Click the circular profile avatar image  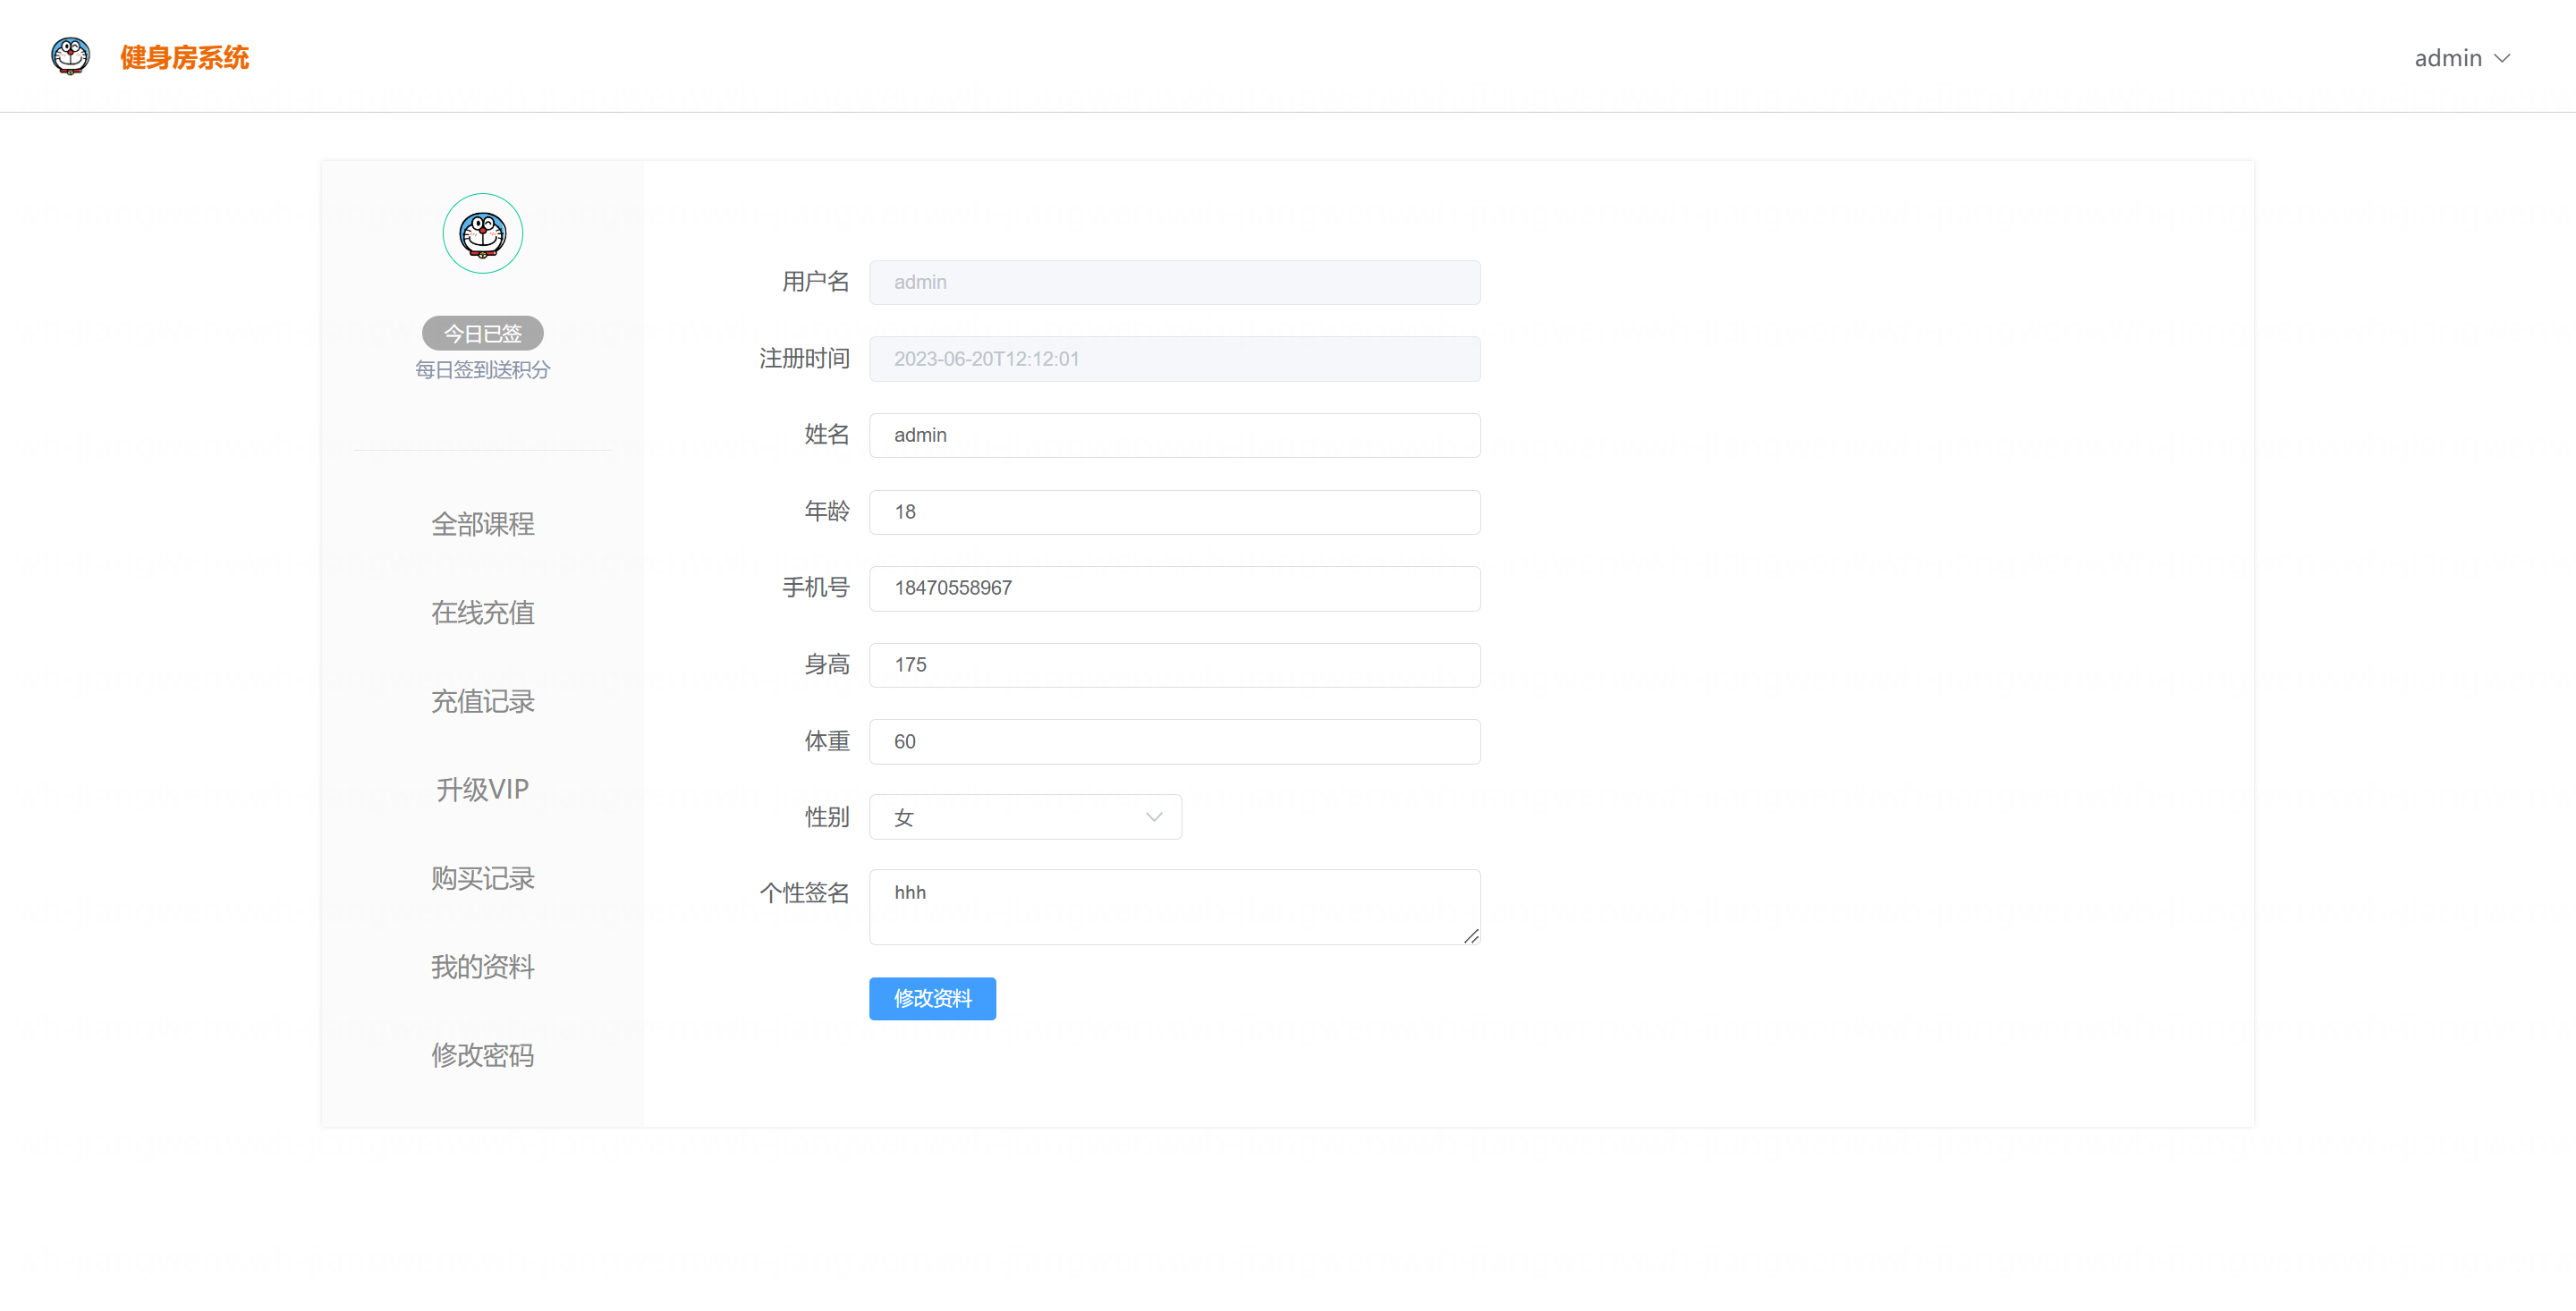[x=482, y=233]
